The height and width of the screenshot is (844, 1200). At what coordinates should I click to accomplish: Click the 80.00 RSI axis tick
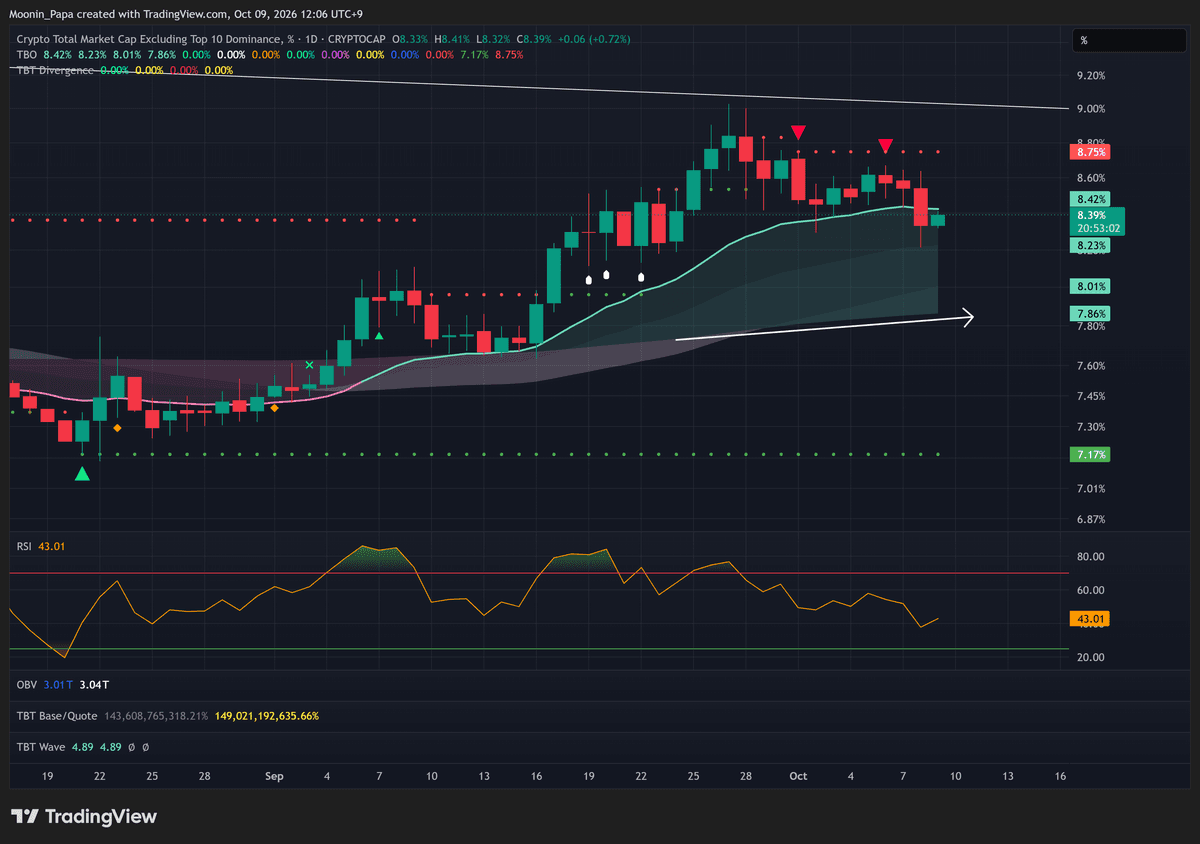click(x=1090, y=557)
